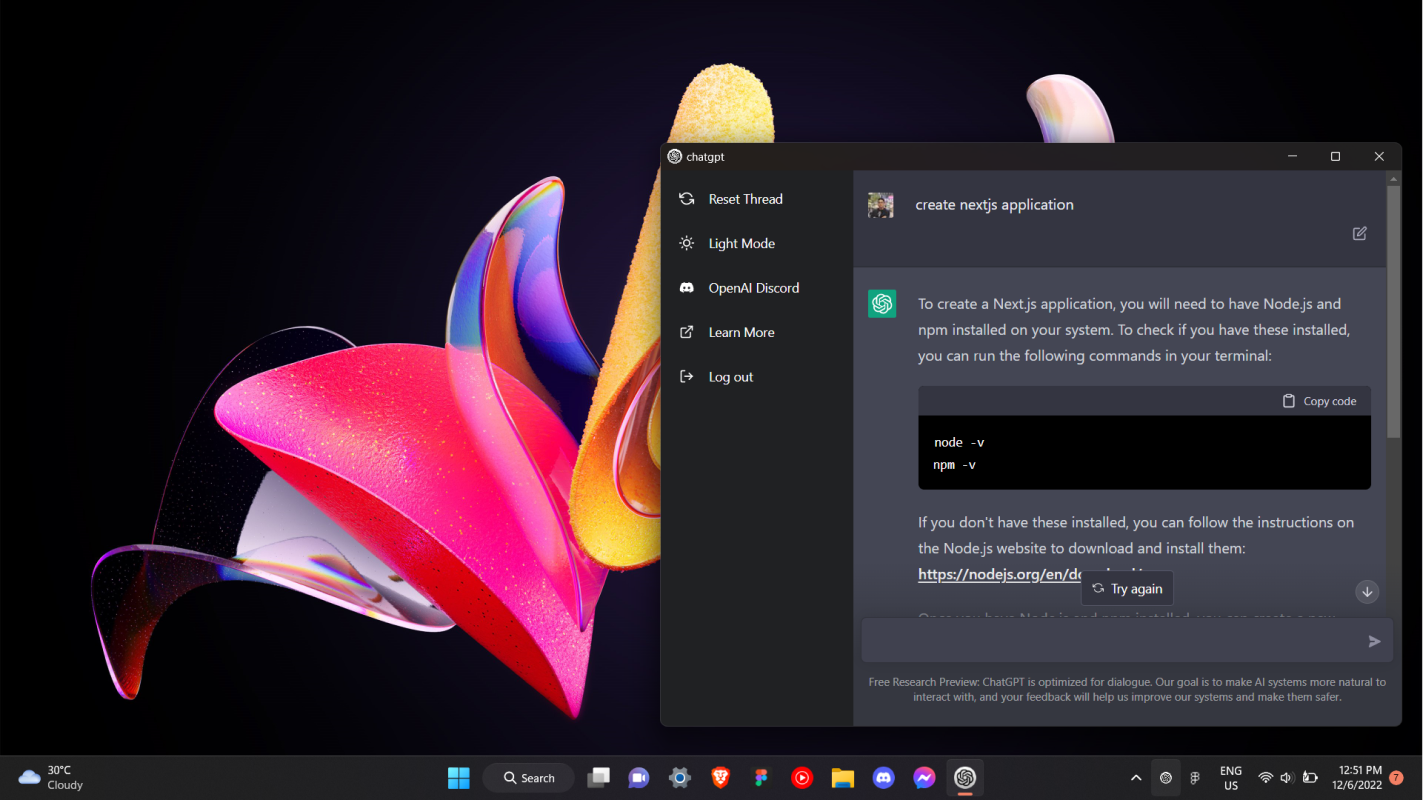The image size is (1423, 800).
Task: Open the Windows Start menu
Action: (x=459, y=778)
